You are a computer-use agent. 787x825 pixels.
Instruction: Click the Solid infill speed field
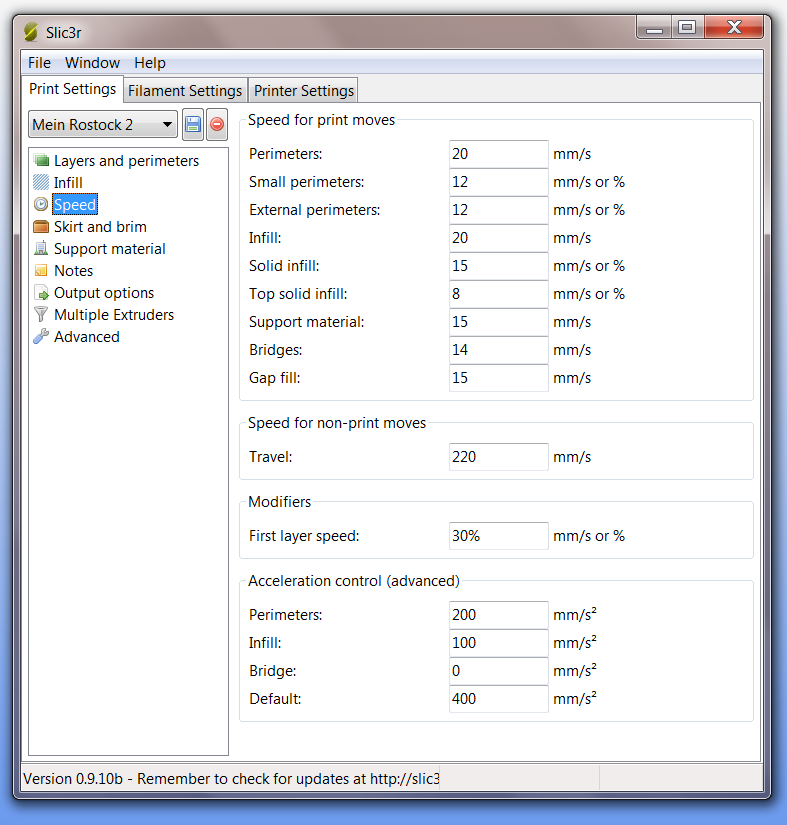pyautogui.click(x=499, y=266)
